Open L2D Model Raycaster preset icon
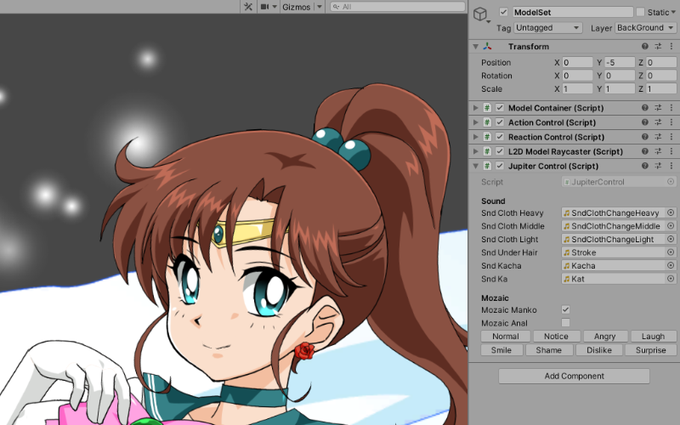Screen dimensions: 680x425 point(658,151)
